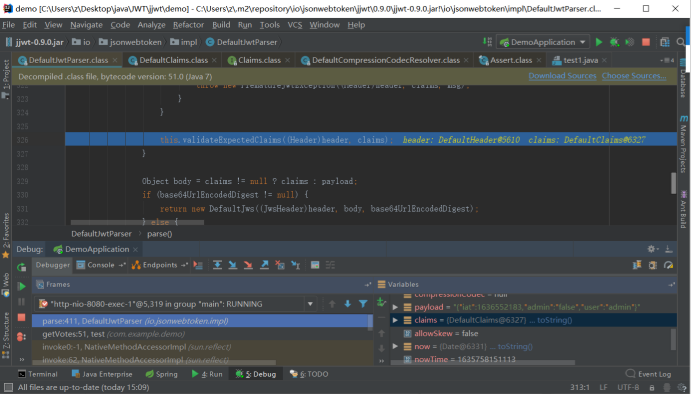Screen dimensions: 691x394
Task: Run DemoApplication with the green toolbar arrow
Action: 599,42
